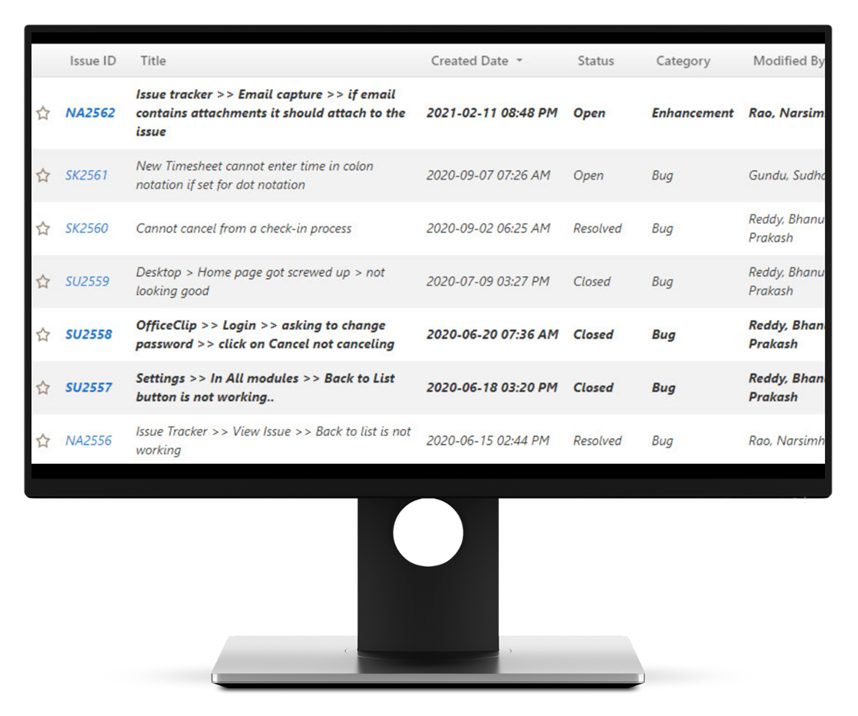Open the NA2556 issue link
The height and width of the screenshot is (716, 858).
point(88,440)
